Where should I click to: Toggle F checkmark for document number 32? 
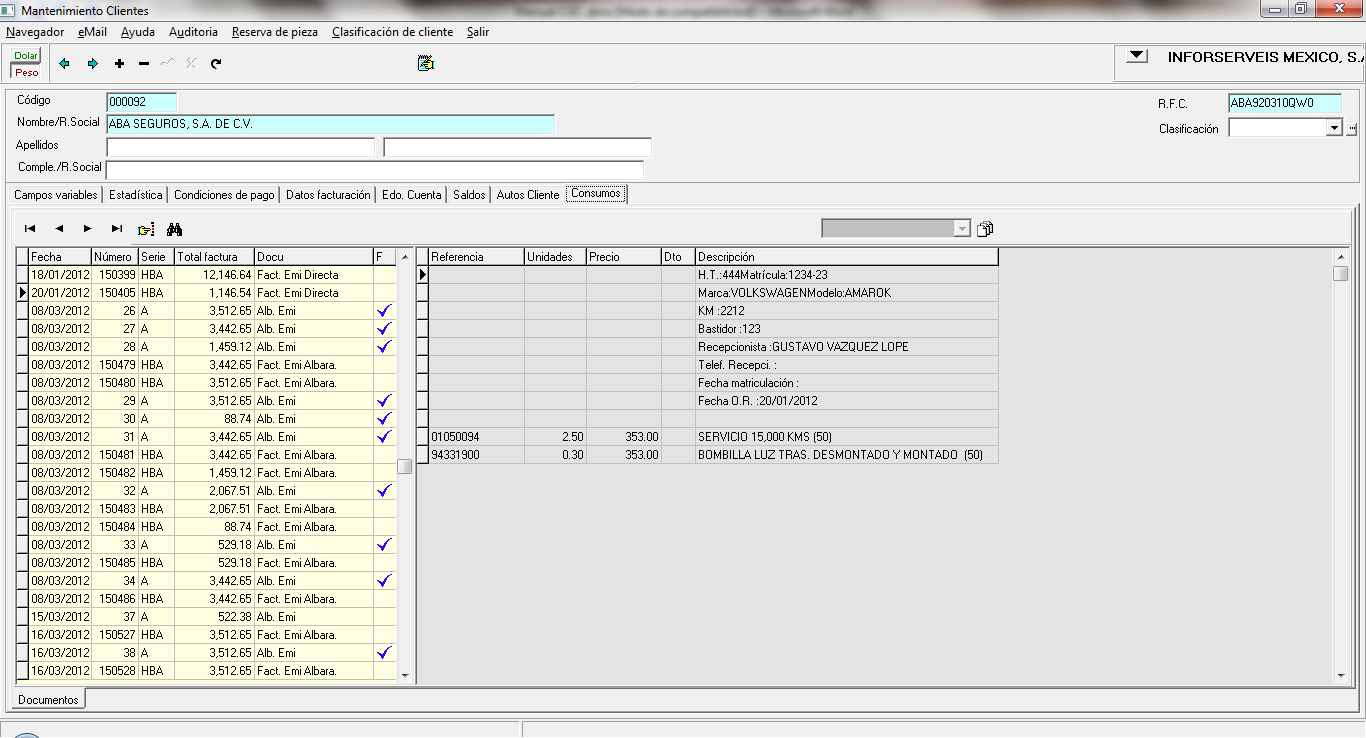pos(383,491)
